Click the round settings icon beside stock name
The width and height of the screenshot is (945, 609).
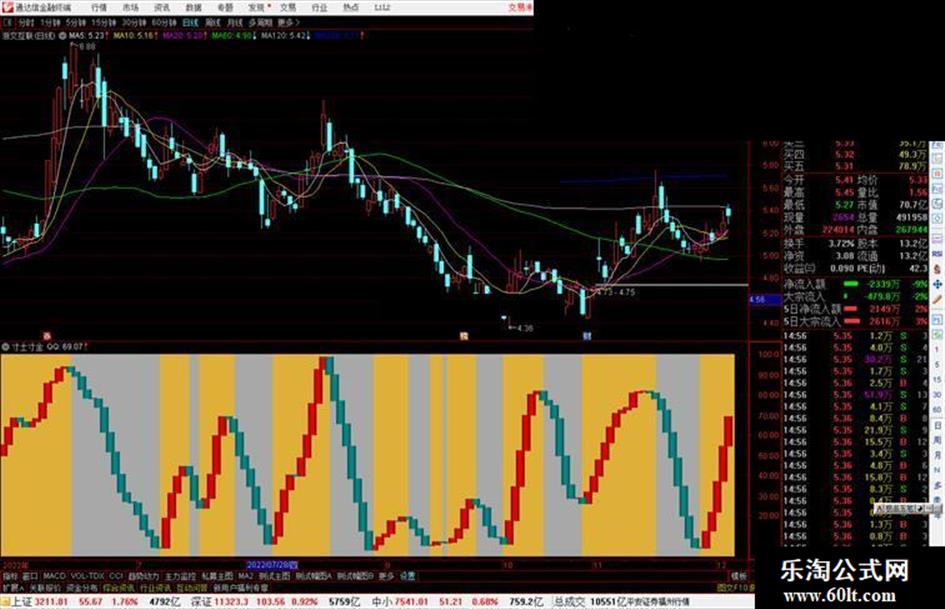(62, 36)
